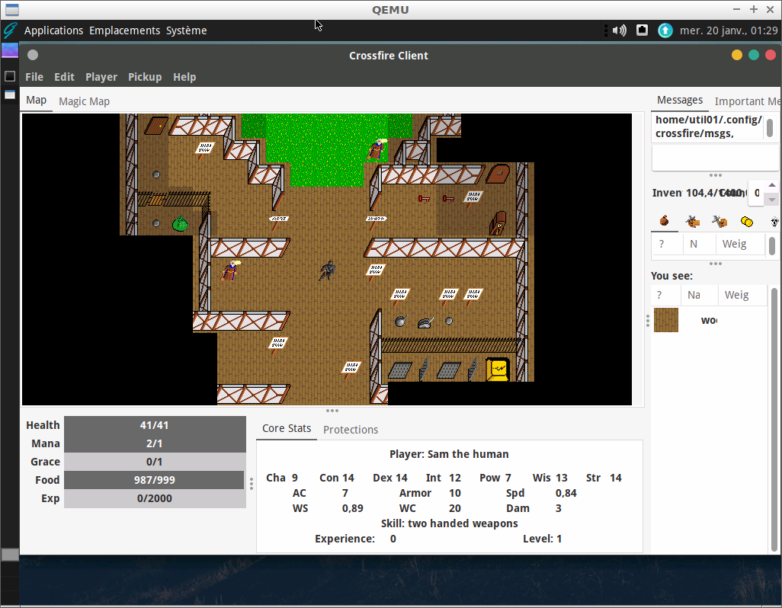782x608 pixels.
Task: Click the 'Player: Sam the human' text
Action: click(x=449, y=454)
